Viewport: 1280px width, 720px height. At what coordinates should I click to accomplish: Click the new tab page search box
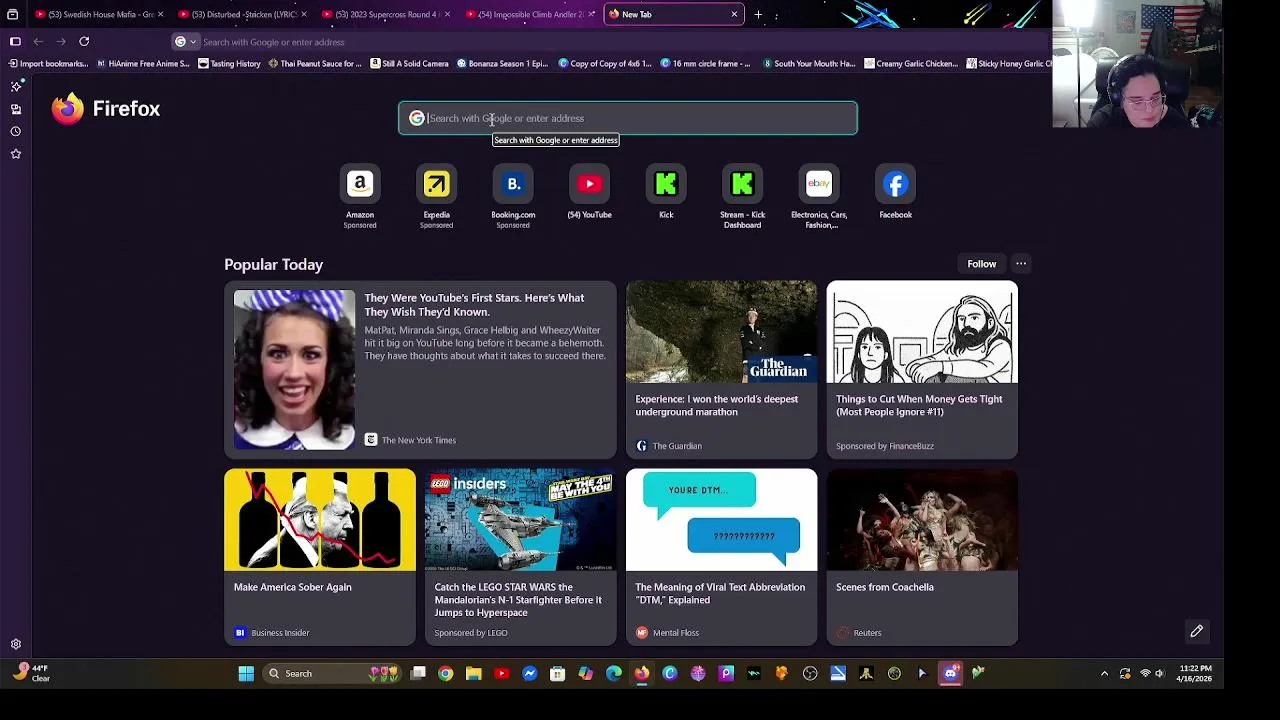click(628, 118)
